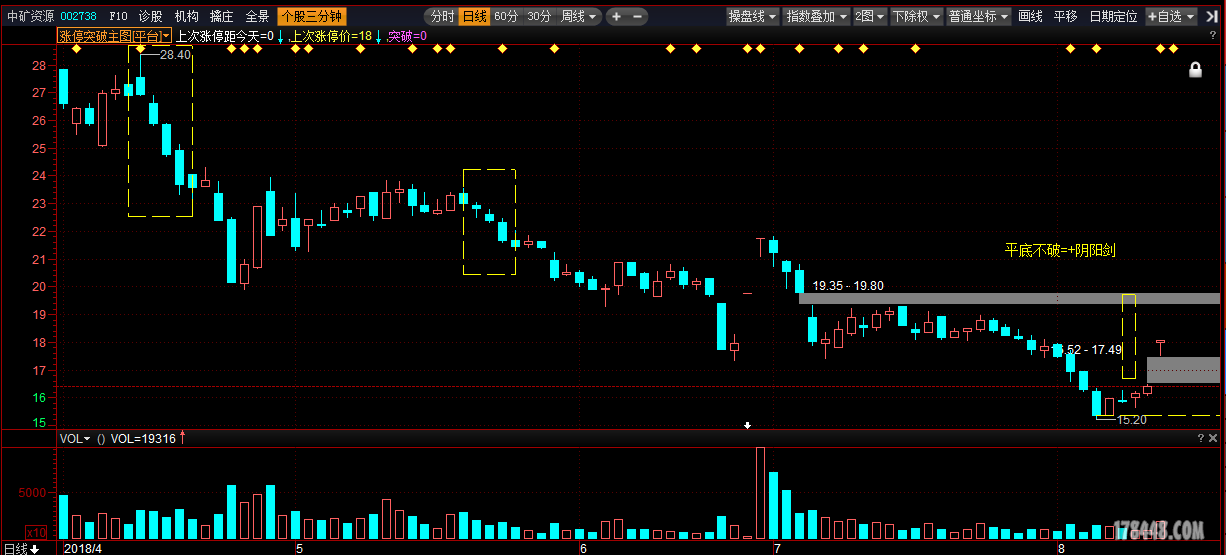Zoom out chart with minus button
Image resolution: width=1226 pixels, height=555 pixels.
point(637,17)
